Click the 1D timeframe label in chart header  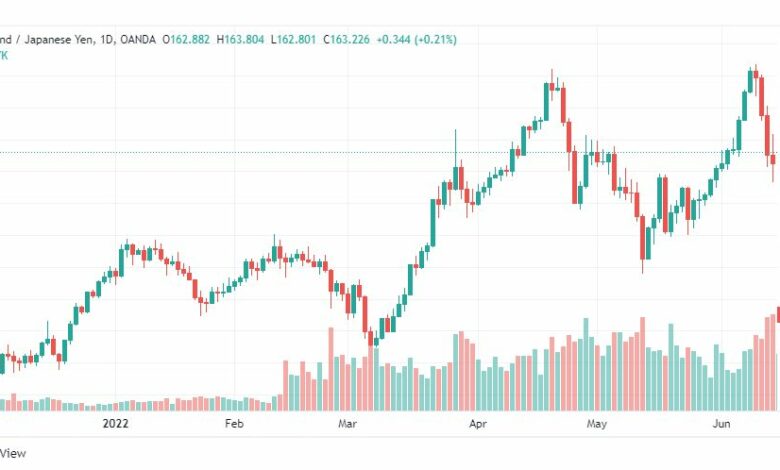[106, 39]
